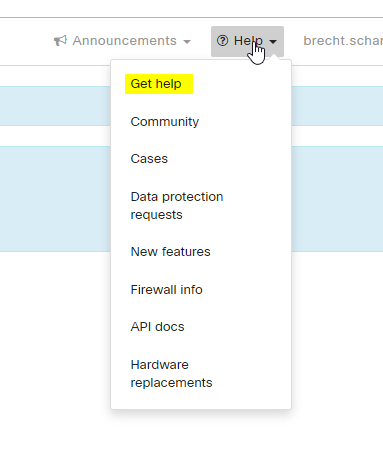Select Hardware replacements entry
383x450 pixels.
click(171, 374)
